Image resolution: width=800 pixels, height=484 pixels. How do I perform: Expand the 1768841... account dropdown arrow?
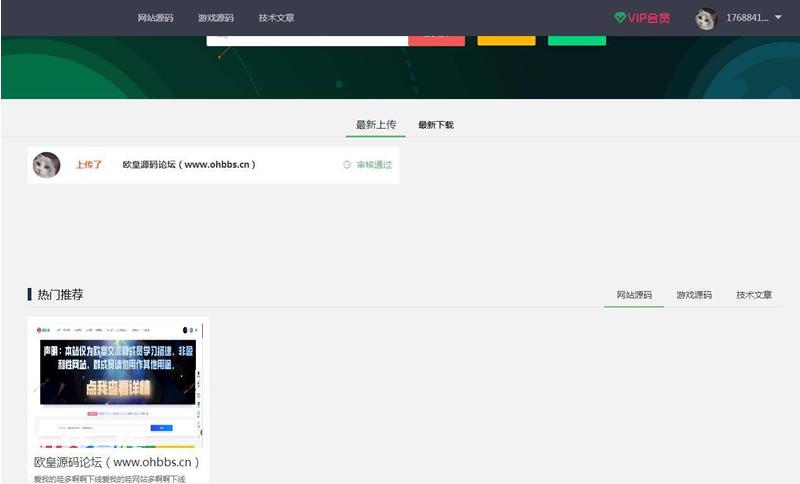tap(778, 17)
